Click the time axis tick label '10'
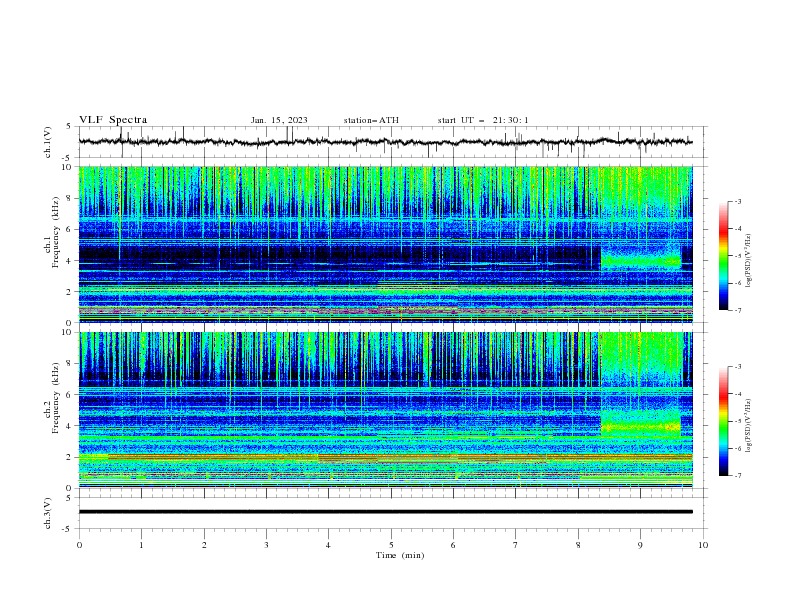 pos(703,545)
